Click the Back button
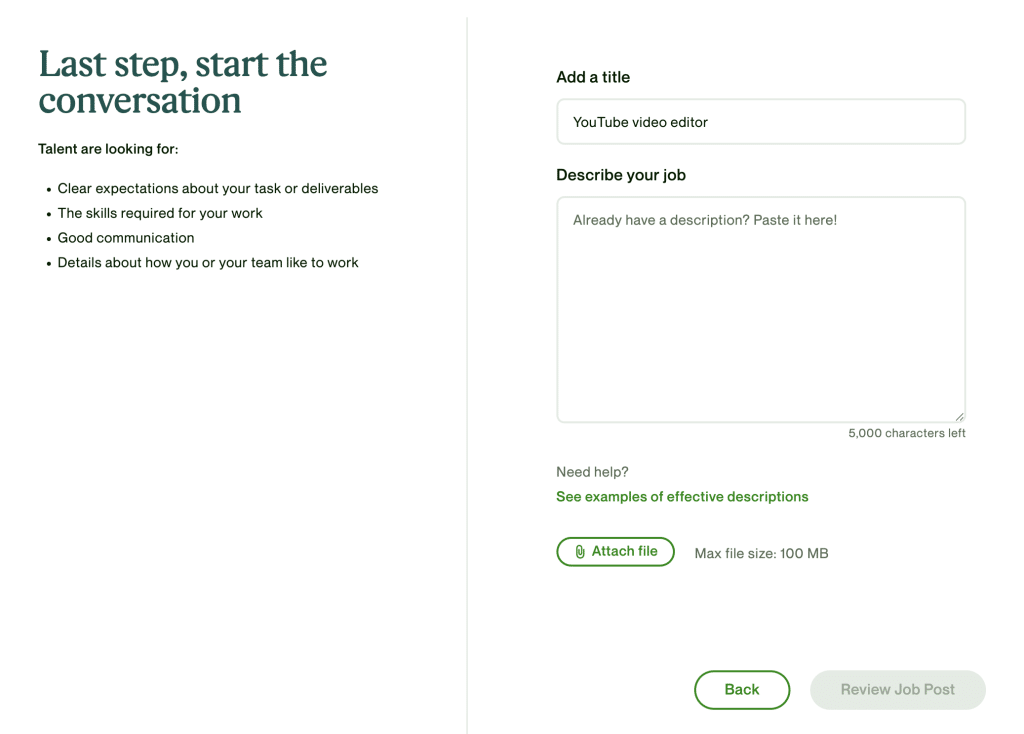Screen dimensions: 1024x734 742,689
